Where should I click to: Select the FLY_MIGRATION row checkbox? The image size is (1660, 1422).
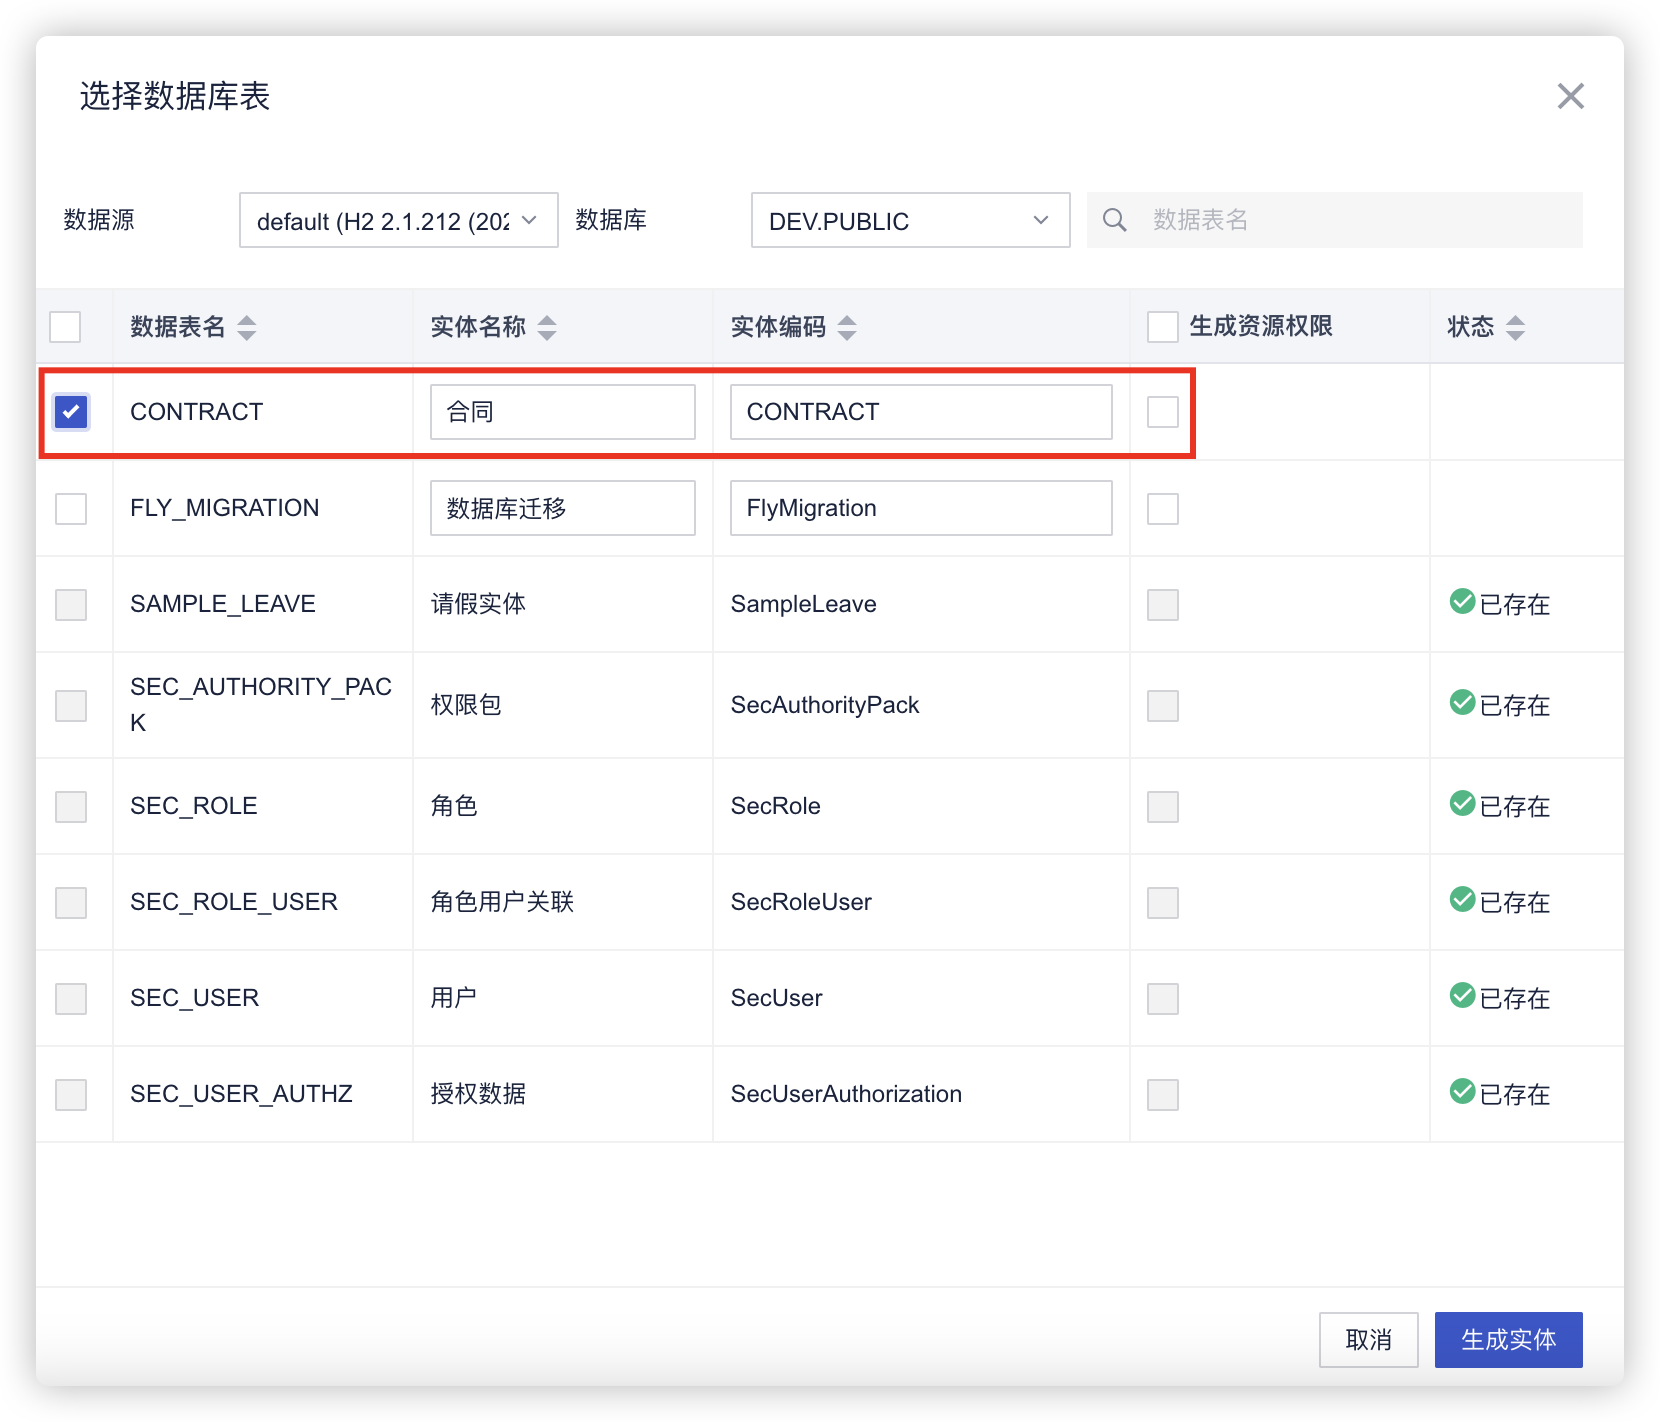[x=71, y=508]
